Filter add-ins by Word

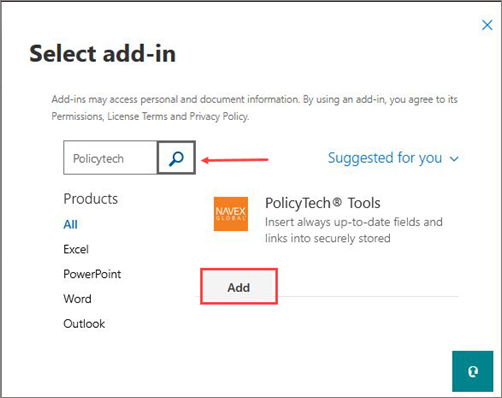(x=77, y=299)
